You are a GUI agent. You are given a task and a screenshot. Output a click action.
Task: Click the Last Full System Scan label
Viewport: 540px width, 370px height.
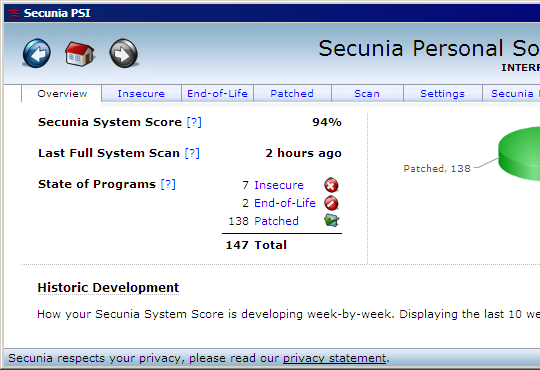click(x=109, y=153)
